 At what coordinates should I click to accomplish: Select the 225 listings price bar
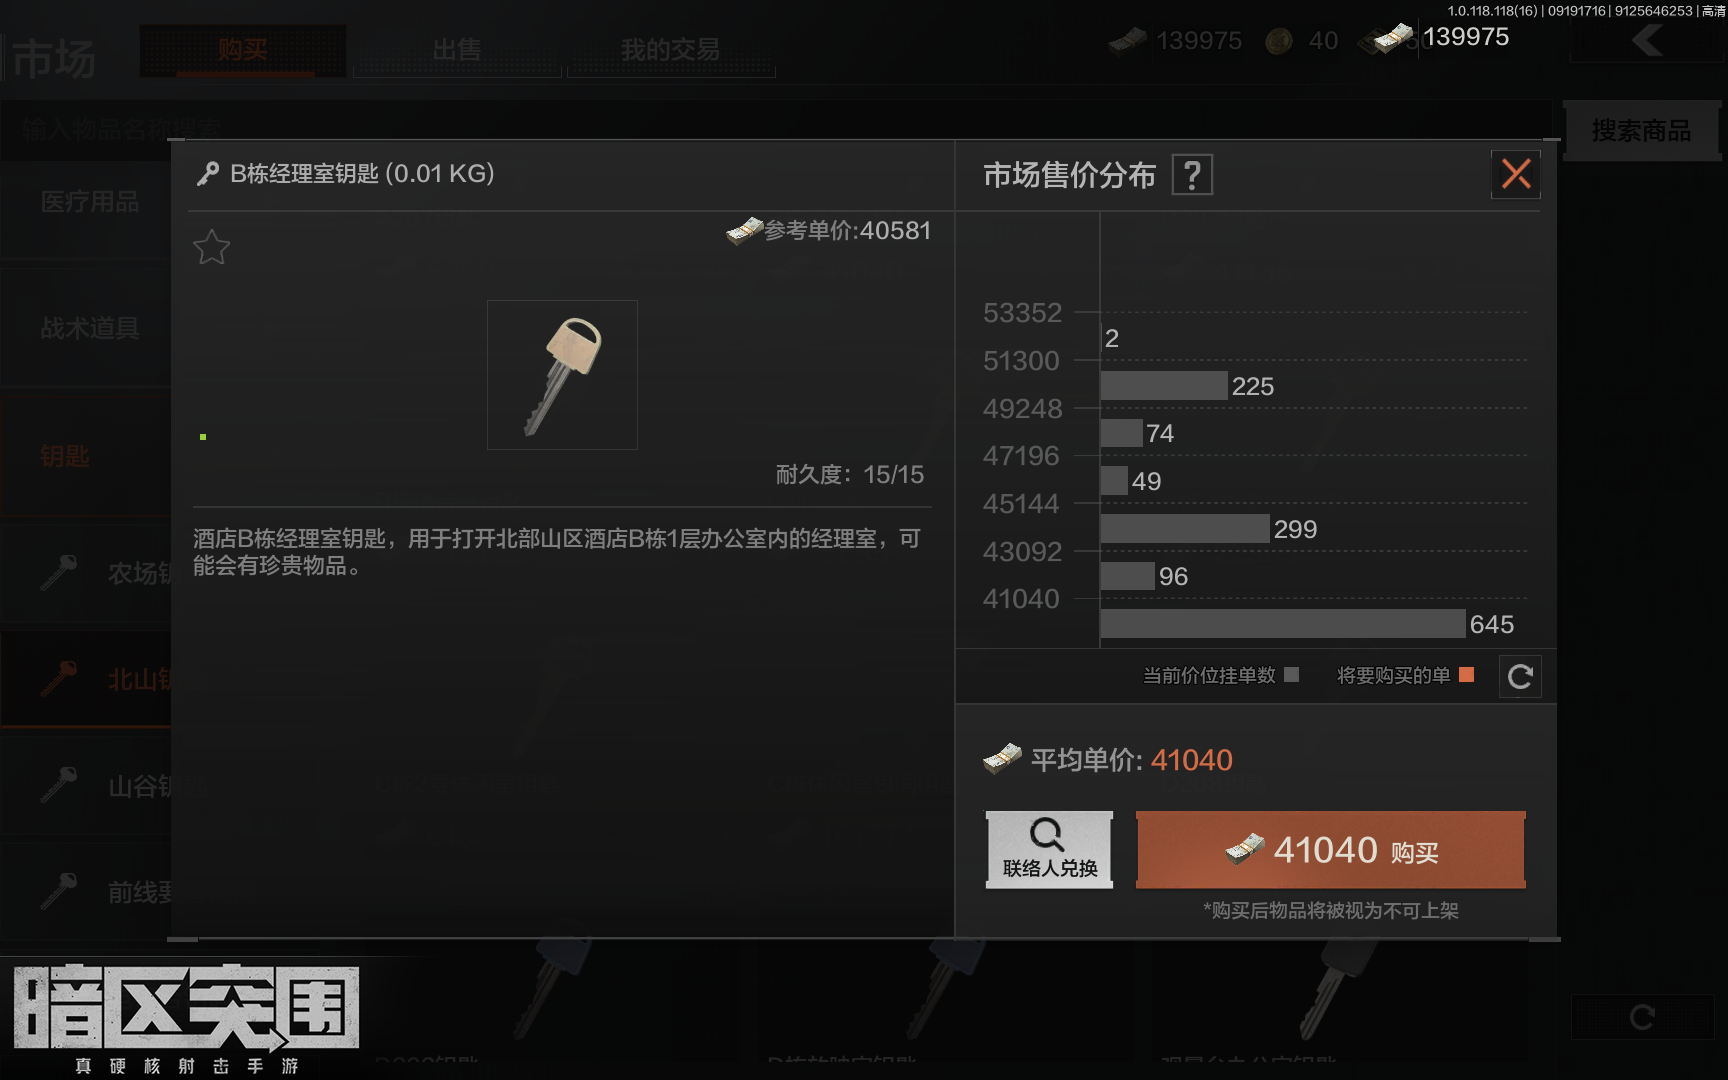[x=1164, y=386]
